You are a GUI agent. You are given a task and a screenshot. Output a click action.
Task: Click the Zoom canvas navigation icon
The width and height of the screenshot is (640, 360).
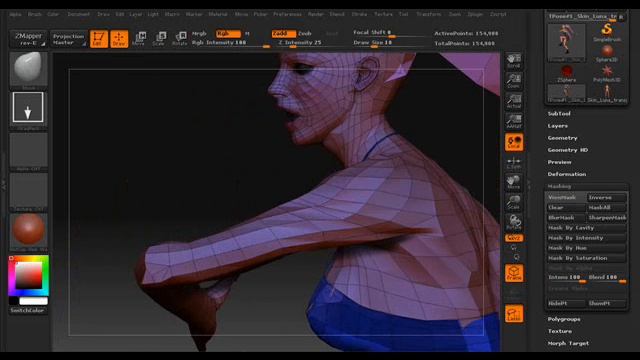pos(513,81)
